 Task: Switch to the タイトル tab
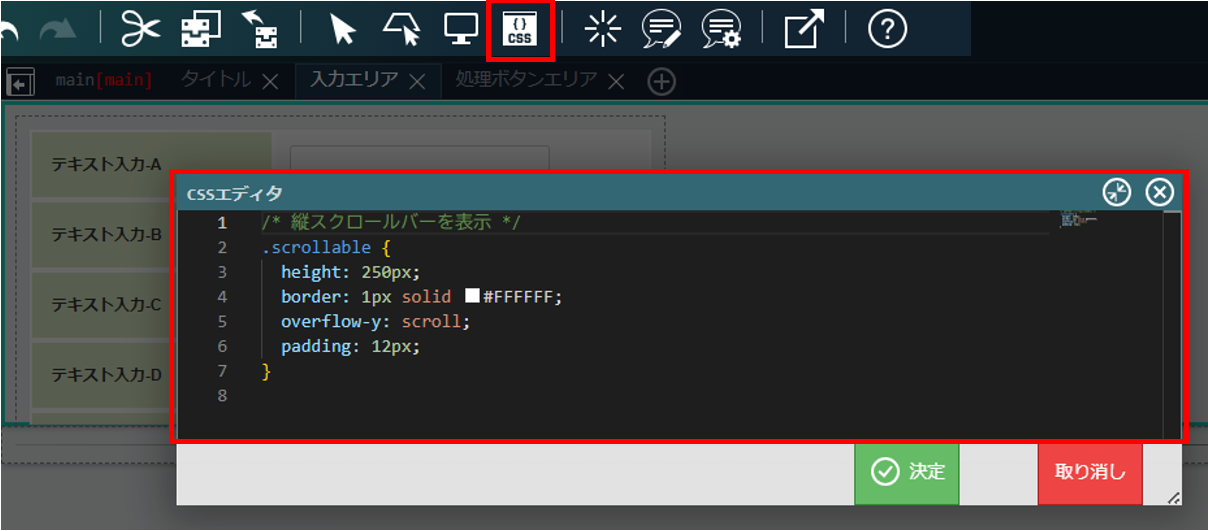(x=216, y=81)
